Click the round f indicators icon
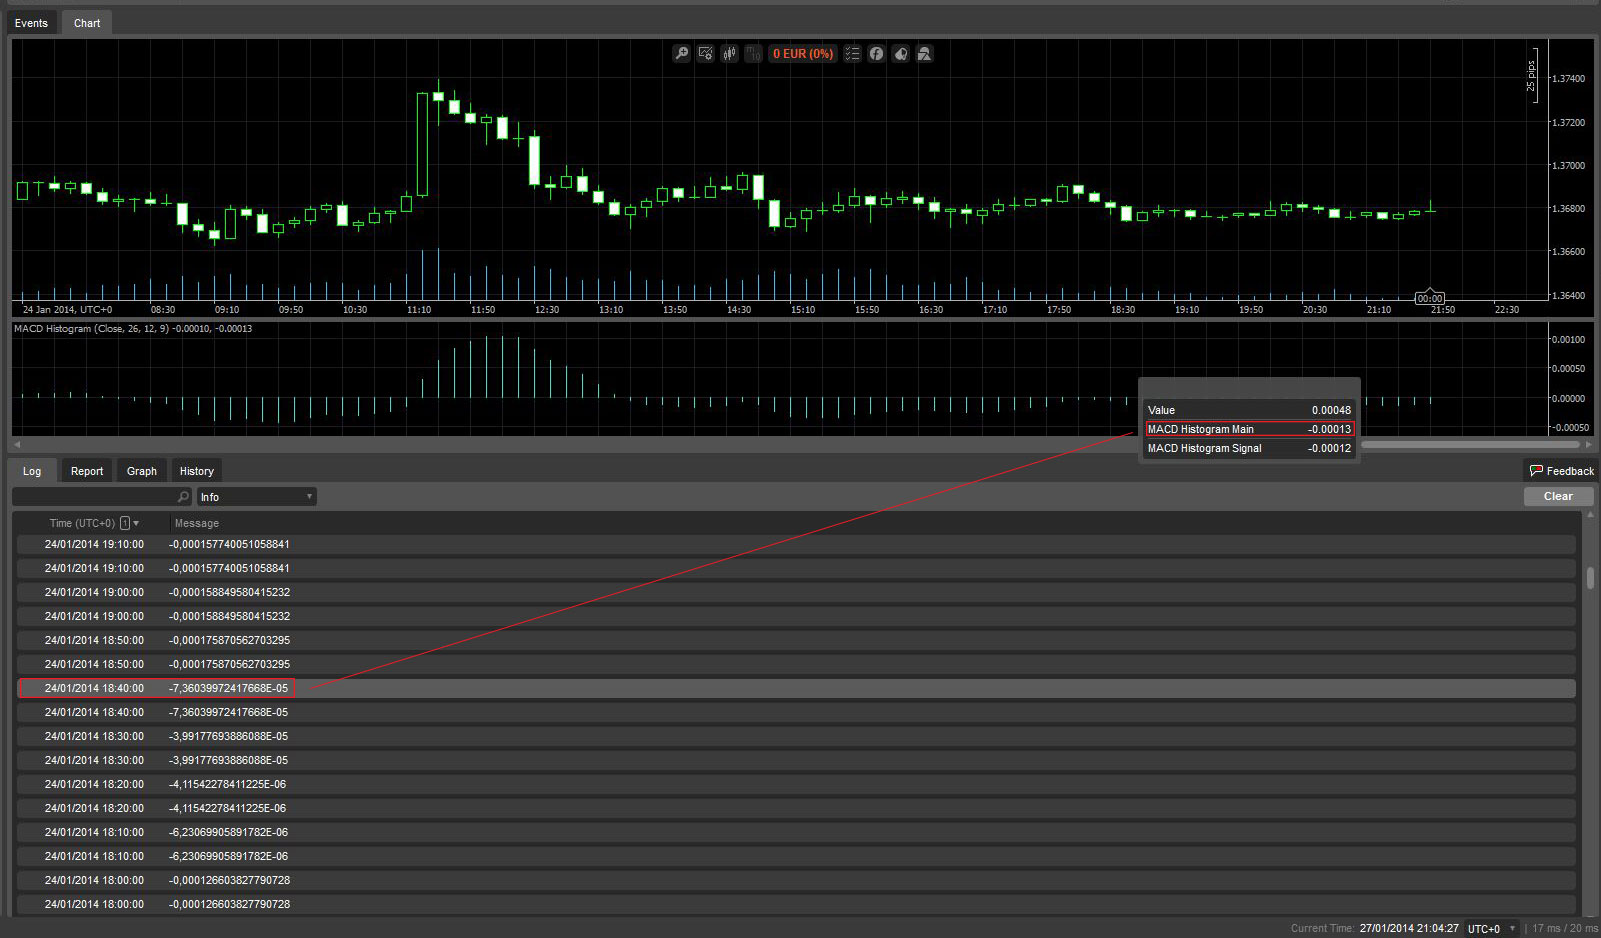This screenshot has height=938, width=1601. (x=876, y=54)
